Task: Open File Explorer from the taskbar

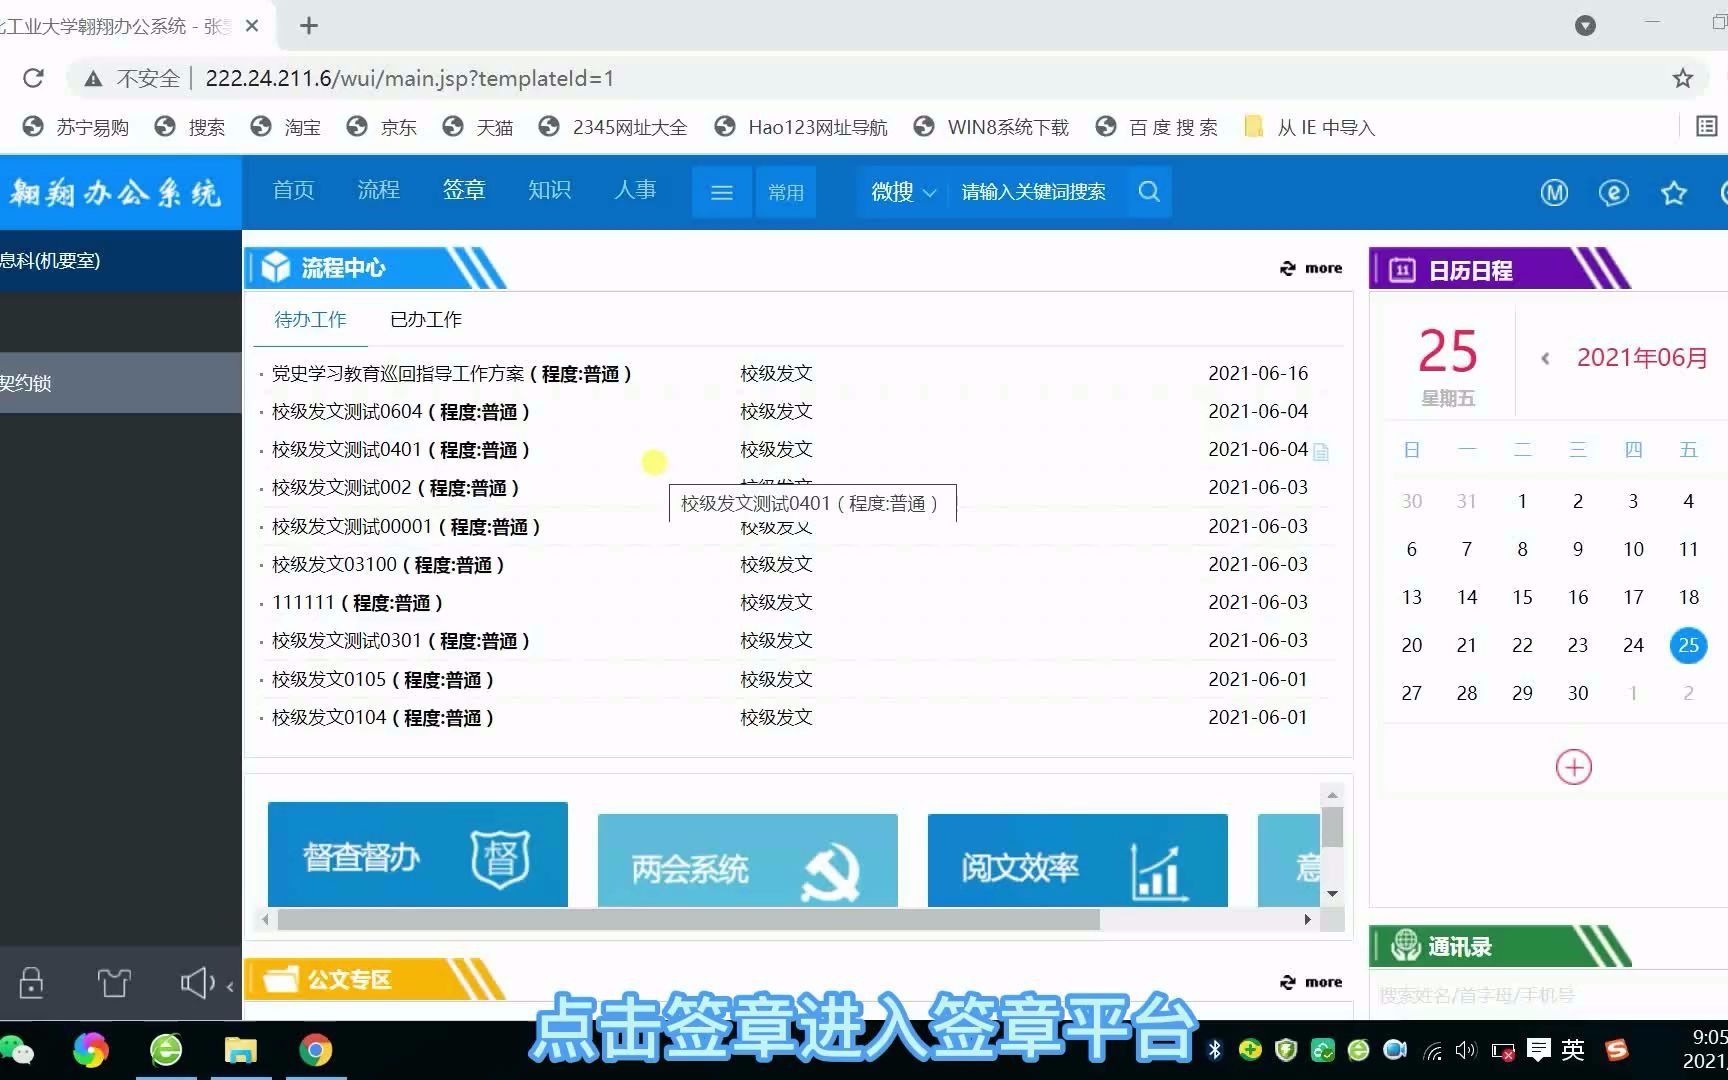Action: 241,1050
